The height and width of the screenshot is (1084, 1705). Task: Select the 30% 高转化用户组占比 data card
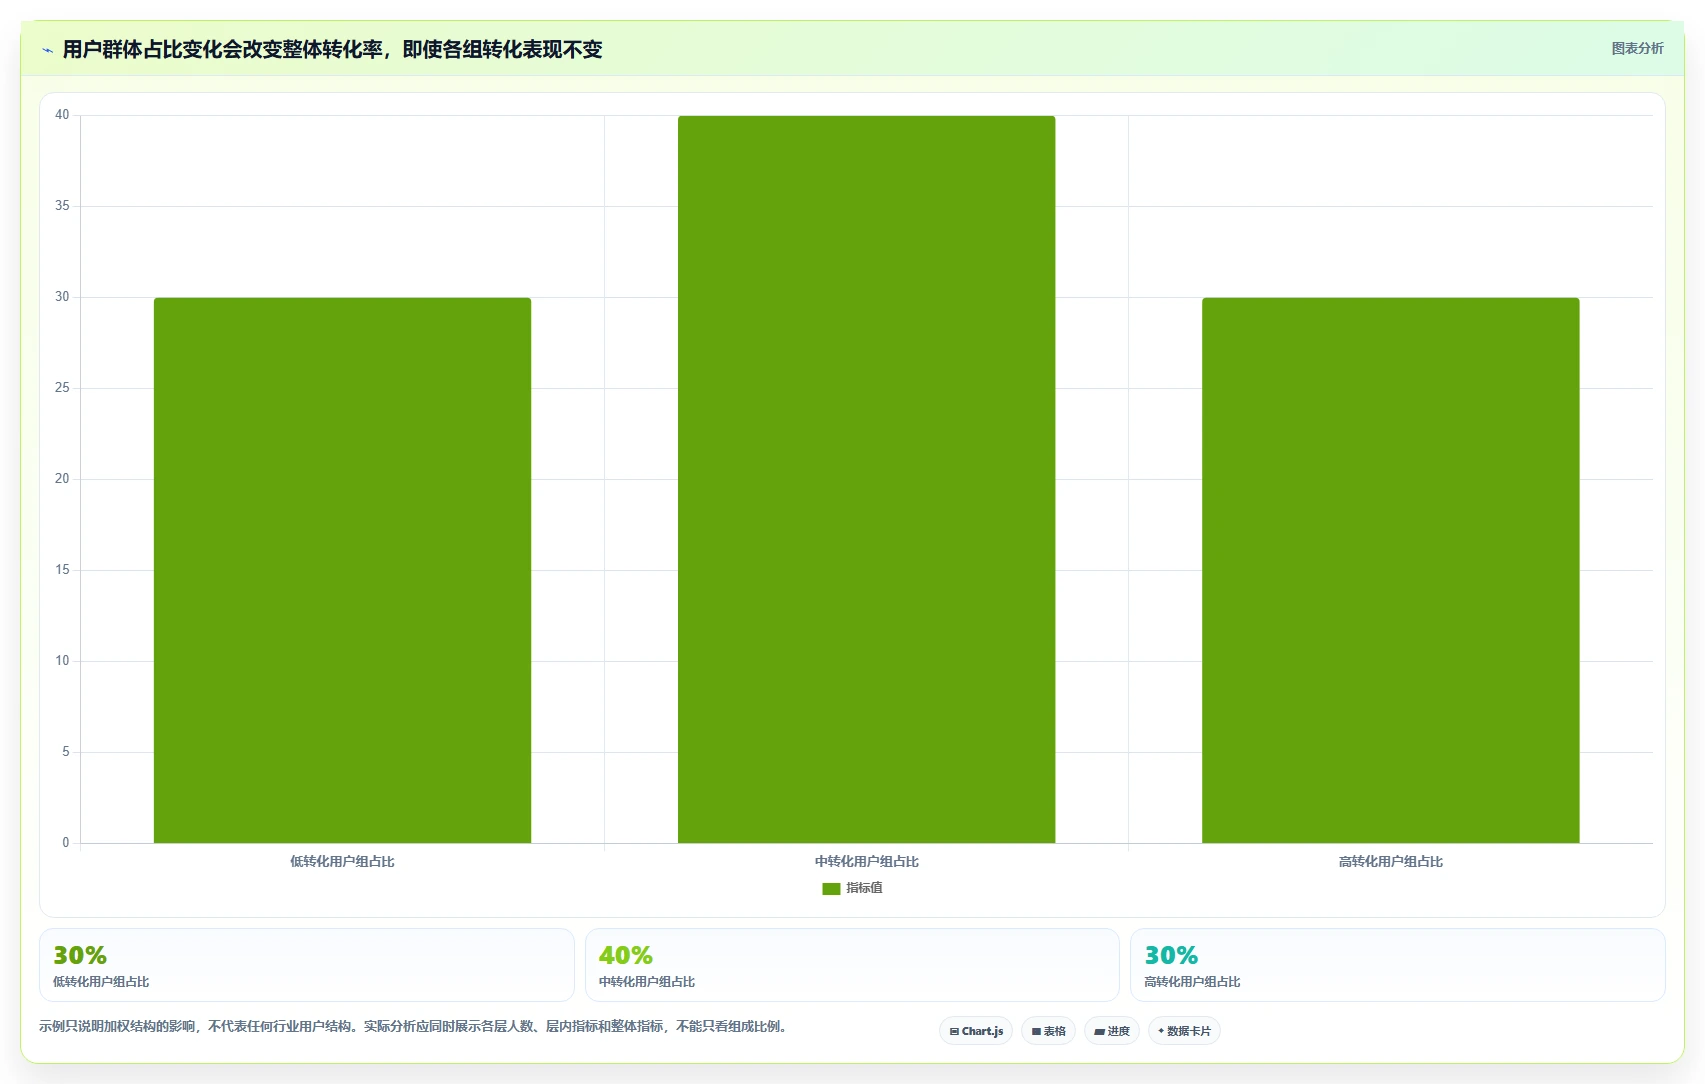1397,965
